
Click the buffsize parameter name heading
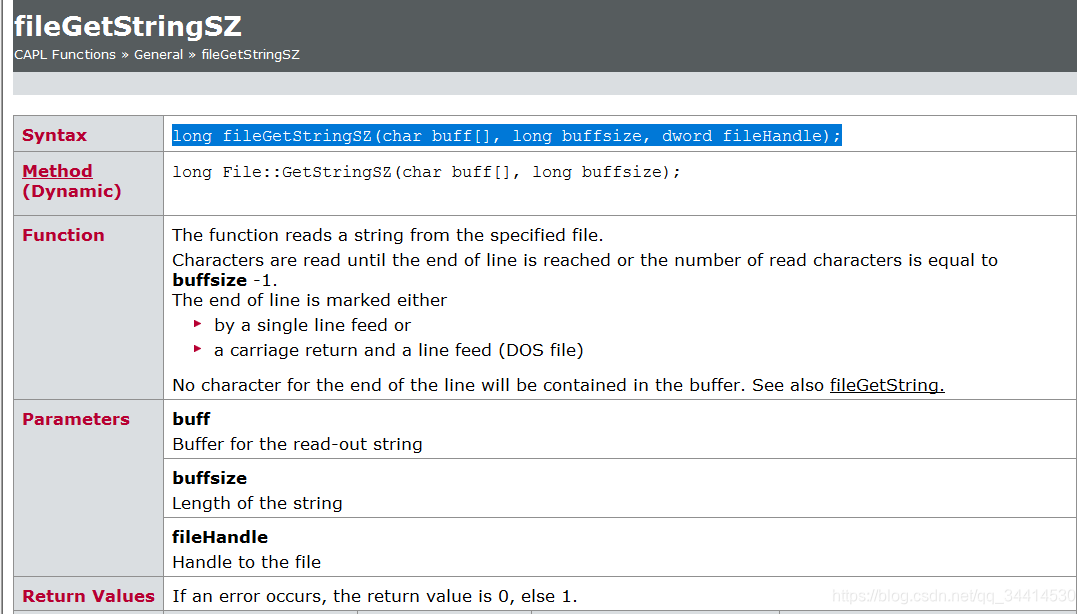[x=210, y=478]
